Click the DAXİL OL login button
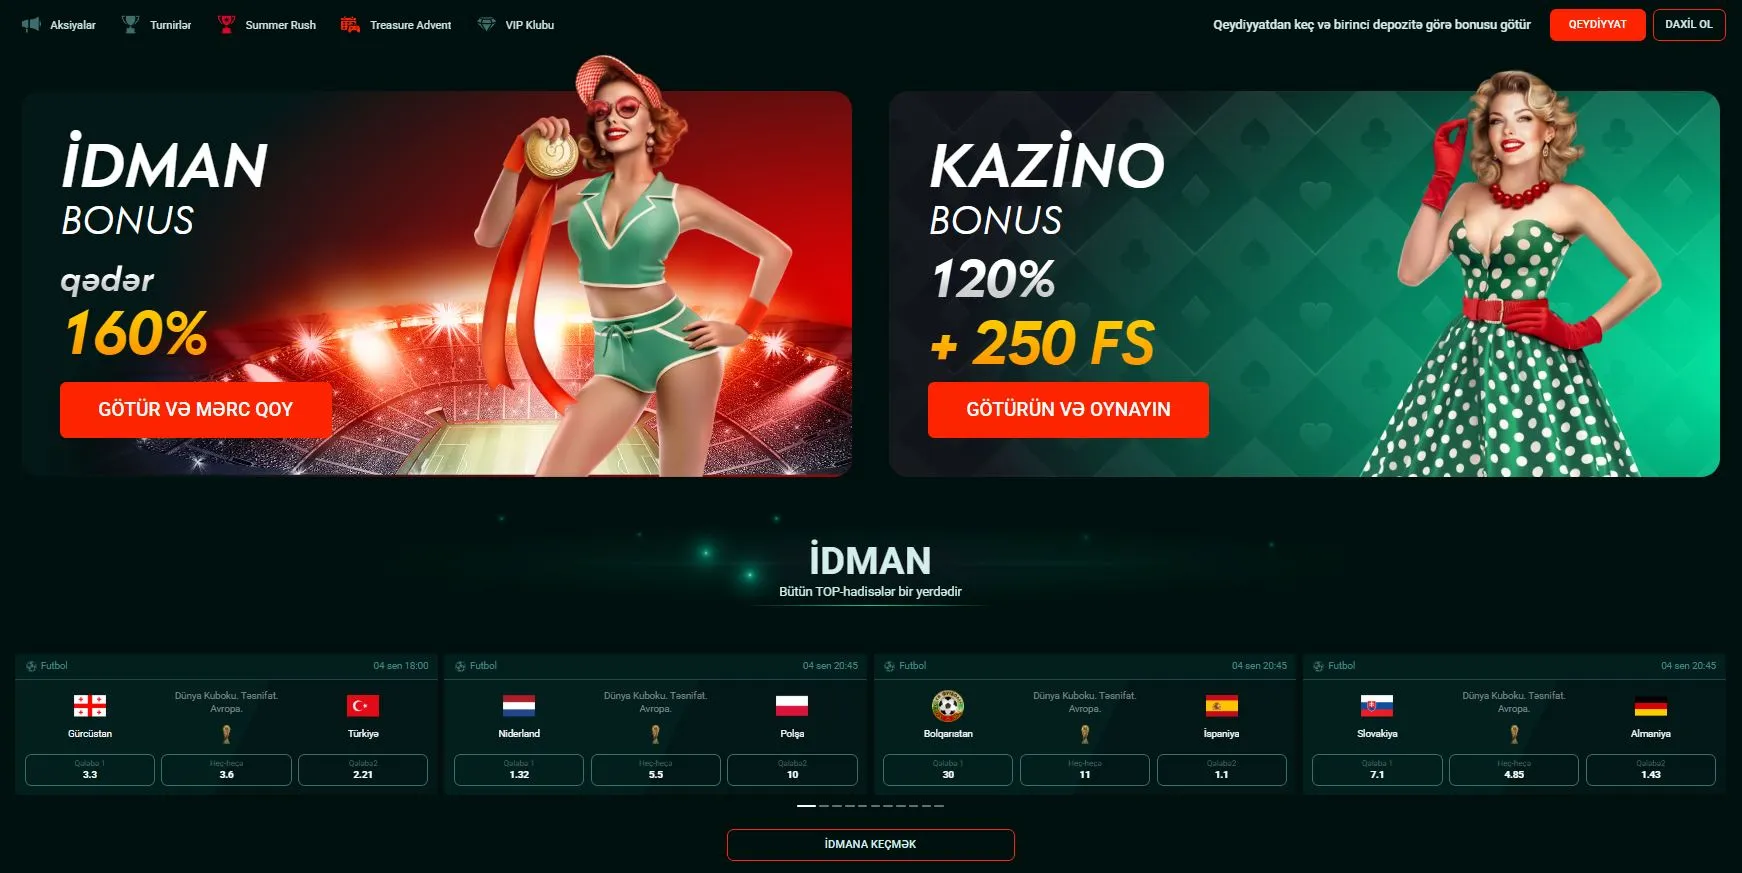 click(x=1689, y=24)
